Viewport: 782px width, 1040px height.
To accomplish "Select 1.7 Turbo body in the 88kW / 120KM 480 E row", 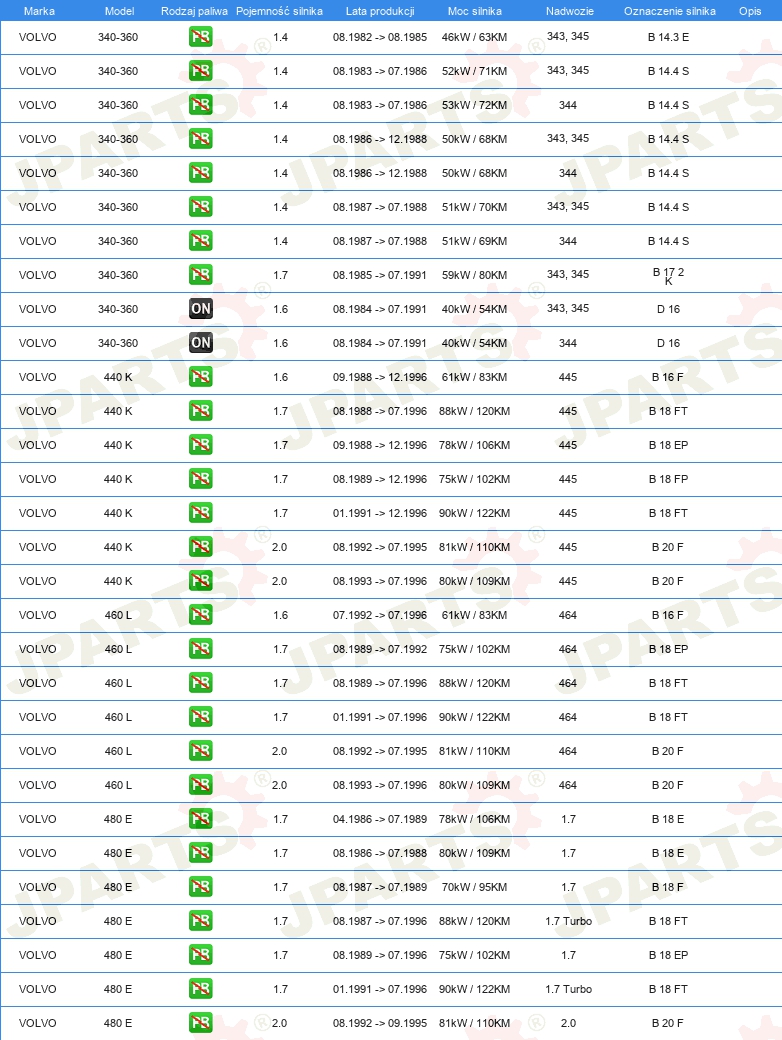I will coord(568,921).
